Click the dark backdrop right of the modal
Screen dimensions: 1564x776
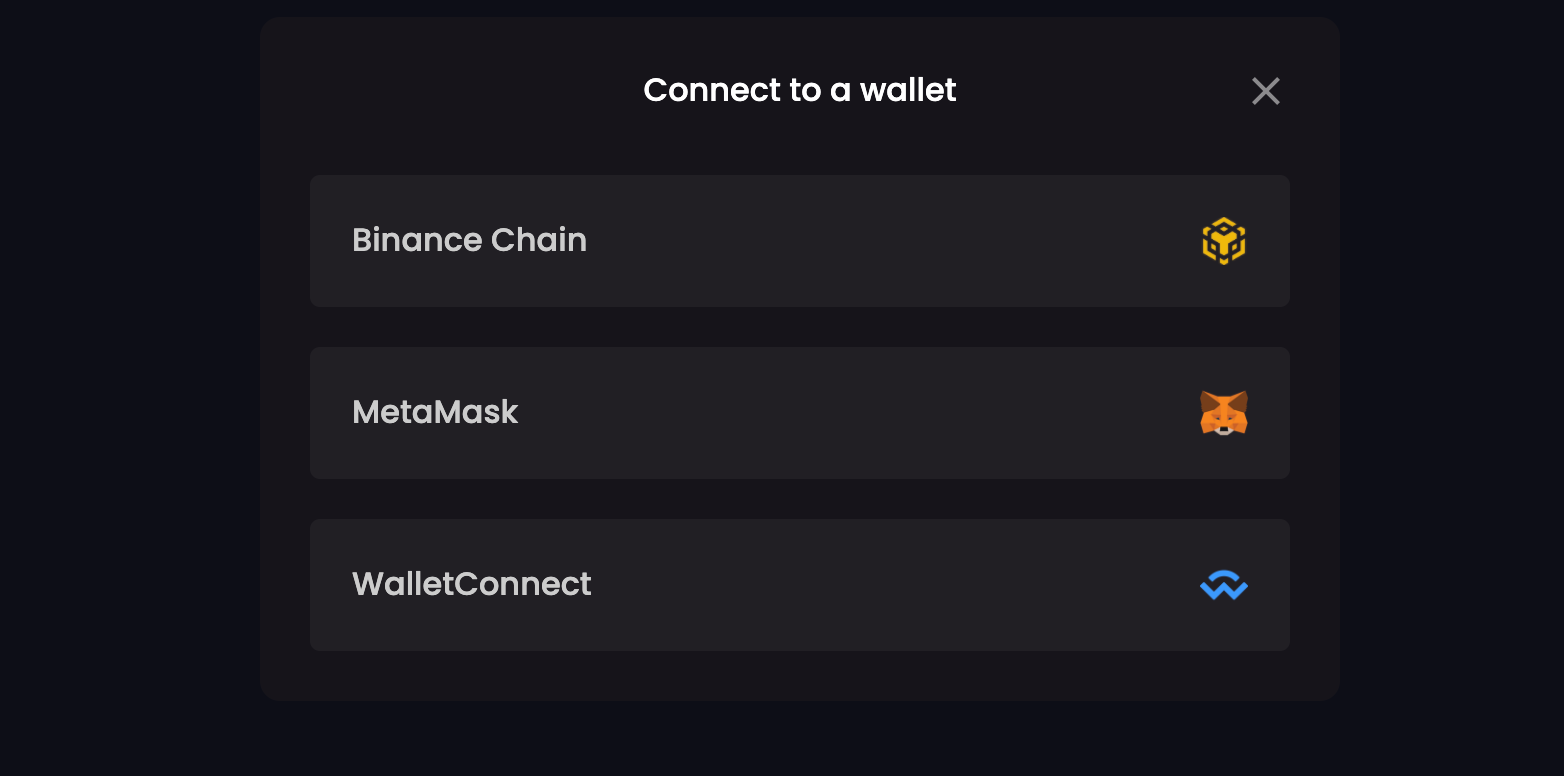[1450, 388]
